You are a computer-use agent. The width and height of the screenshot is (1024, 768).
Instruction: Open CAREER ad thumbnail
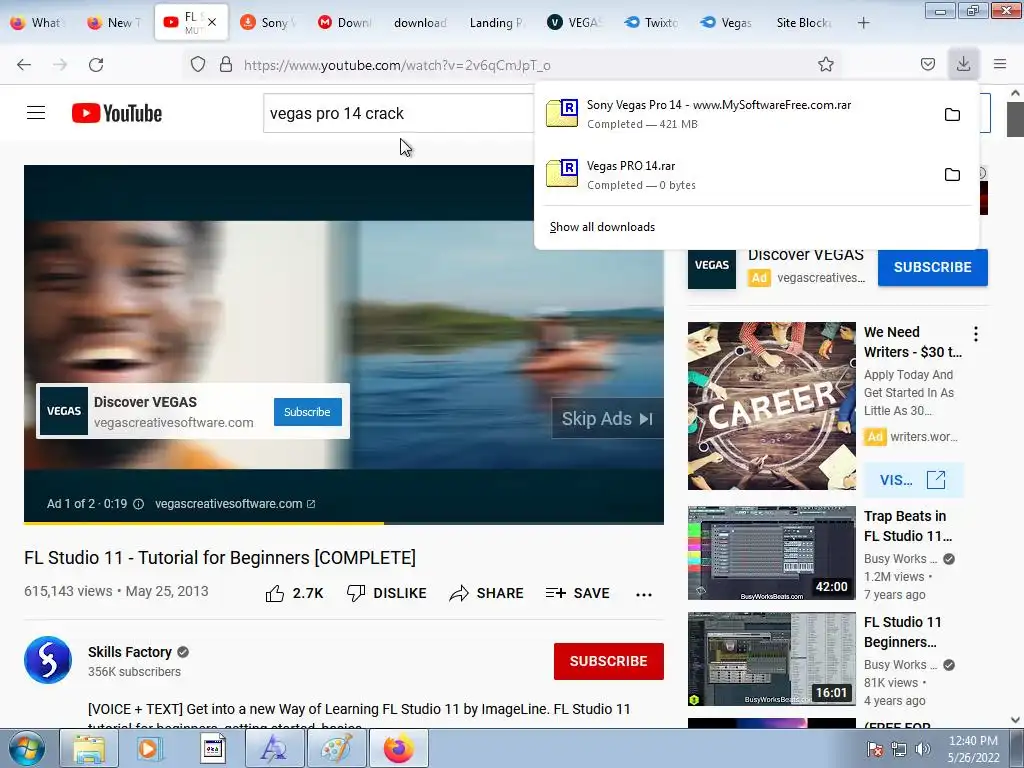[771, 406]
